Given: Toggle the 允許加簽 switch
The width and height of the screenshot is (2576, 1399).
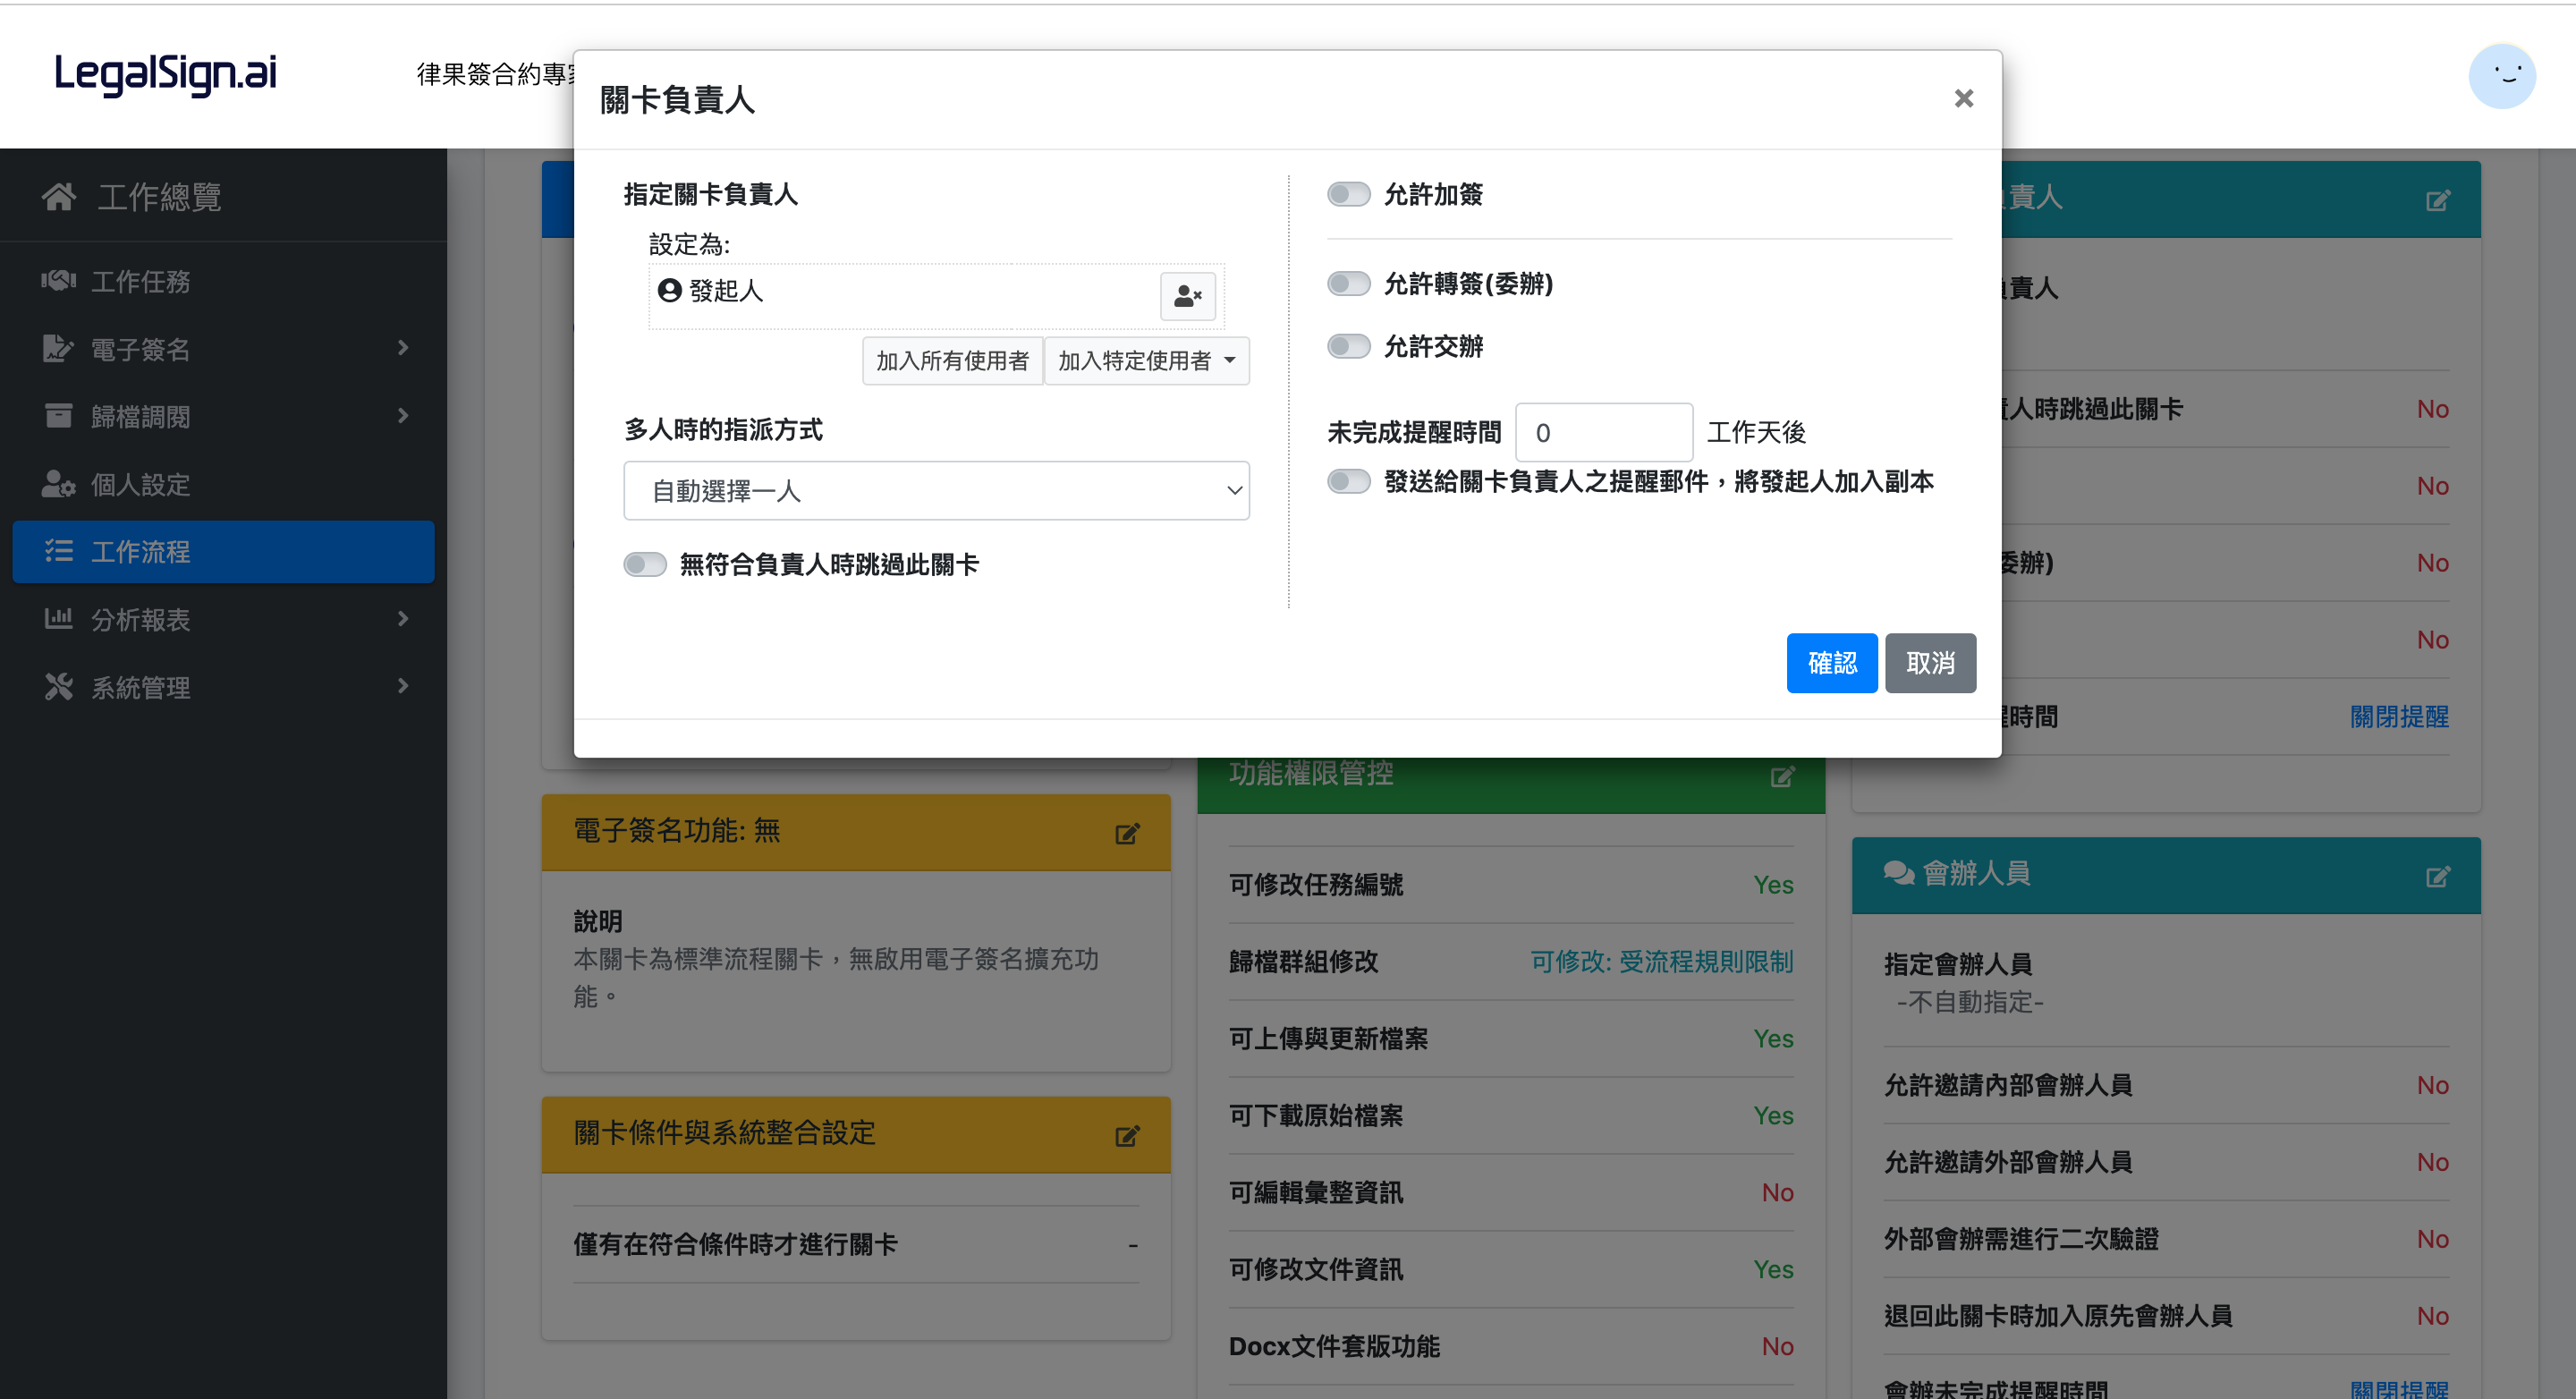Looking at the screenshot, I should pyautogui.click(x=1348, y=194).
